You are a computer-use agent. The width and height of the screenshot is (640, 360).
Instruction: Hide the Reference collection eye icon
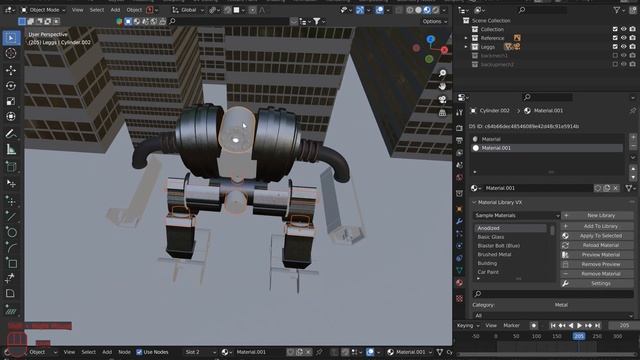[x=624, y=38]
